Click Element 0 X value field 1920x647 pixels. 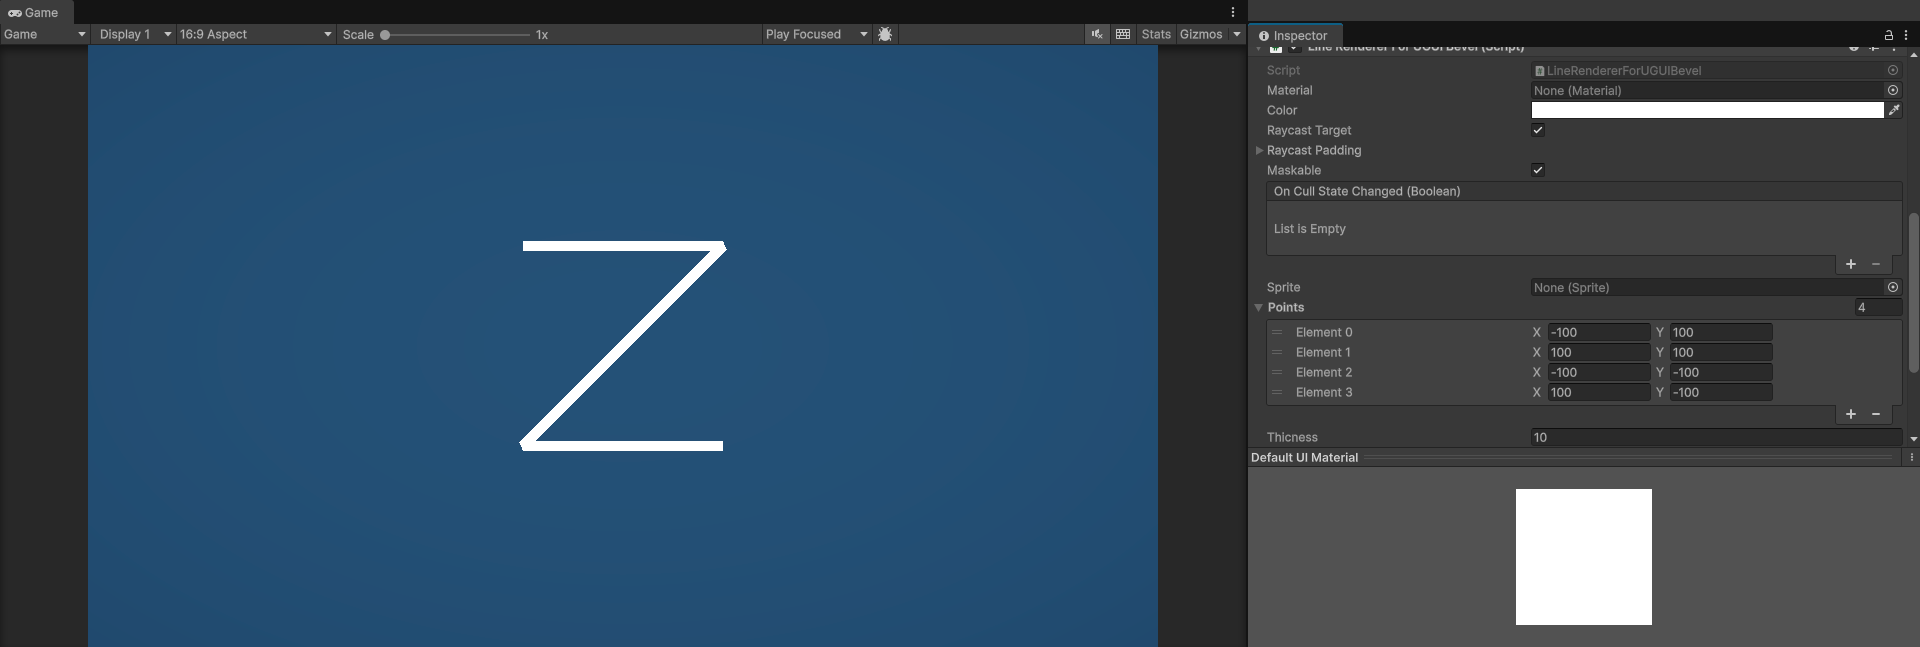(1599, 332)
